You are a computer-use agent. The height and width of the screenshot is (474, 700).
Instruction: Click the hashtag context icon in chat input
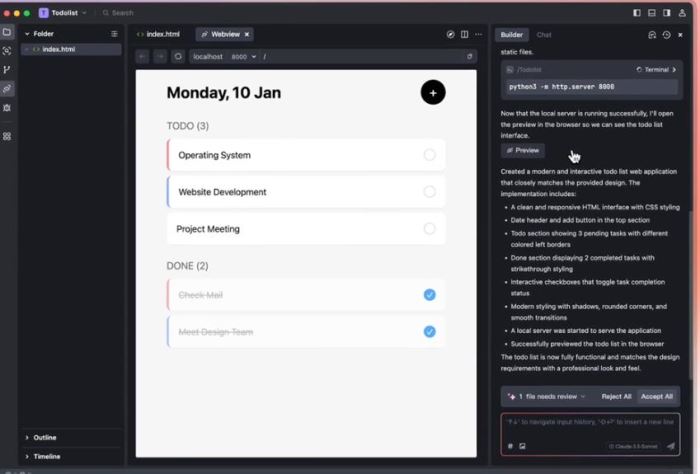(510, 446)
